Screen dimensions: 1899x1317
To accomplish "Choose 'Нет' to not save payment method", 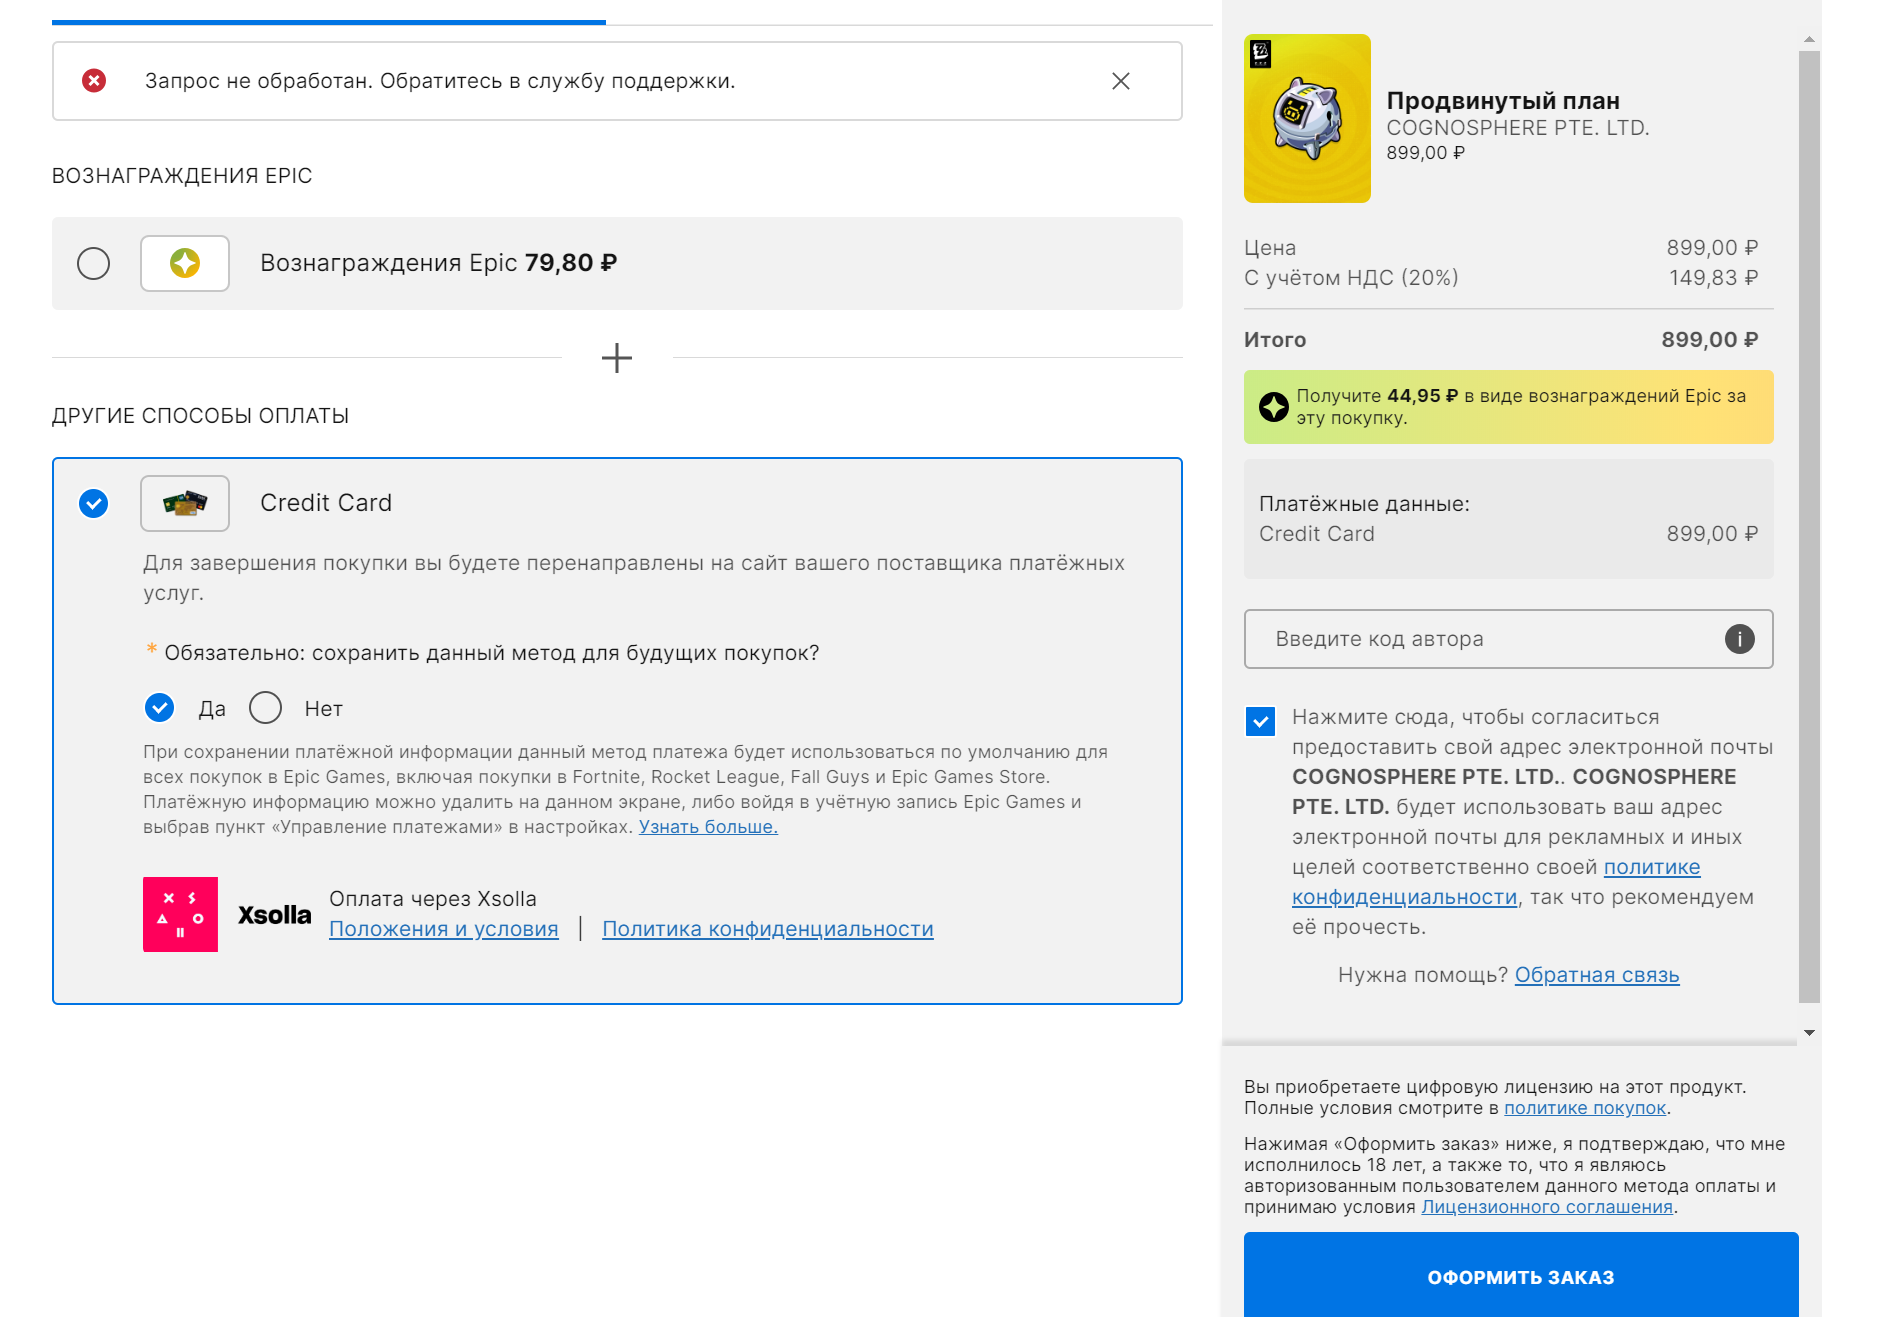I will pos(265,708).
